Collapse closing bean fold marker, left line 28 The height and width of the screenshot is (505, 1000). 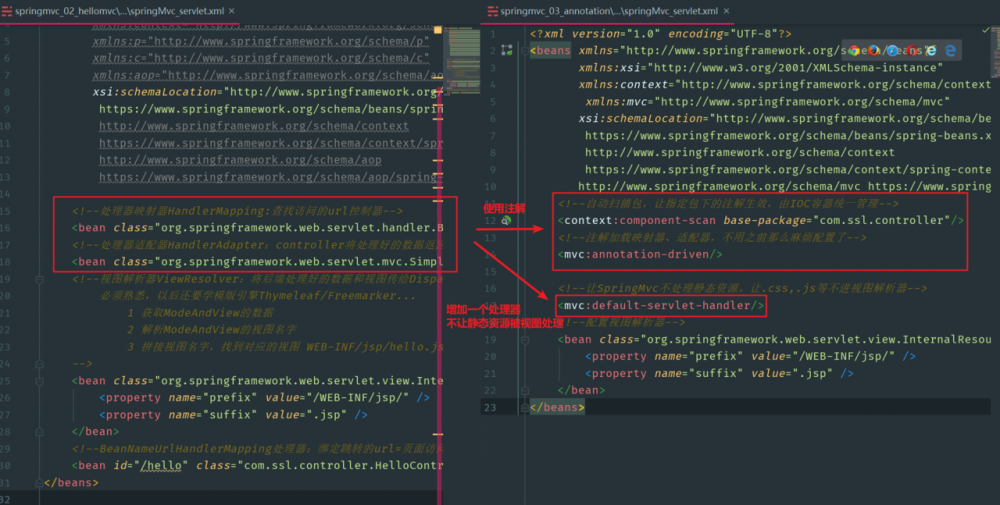coord(39,432)
